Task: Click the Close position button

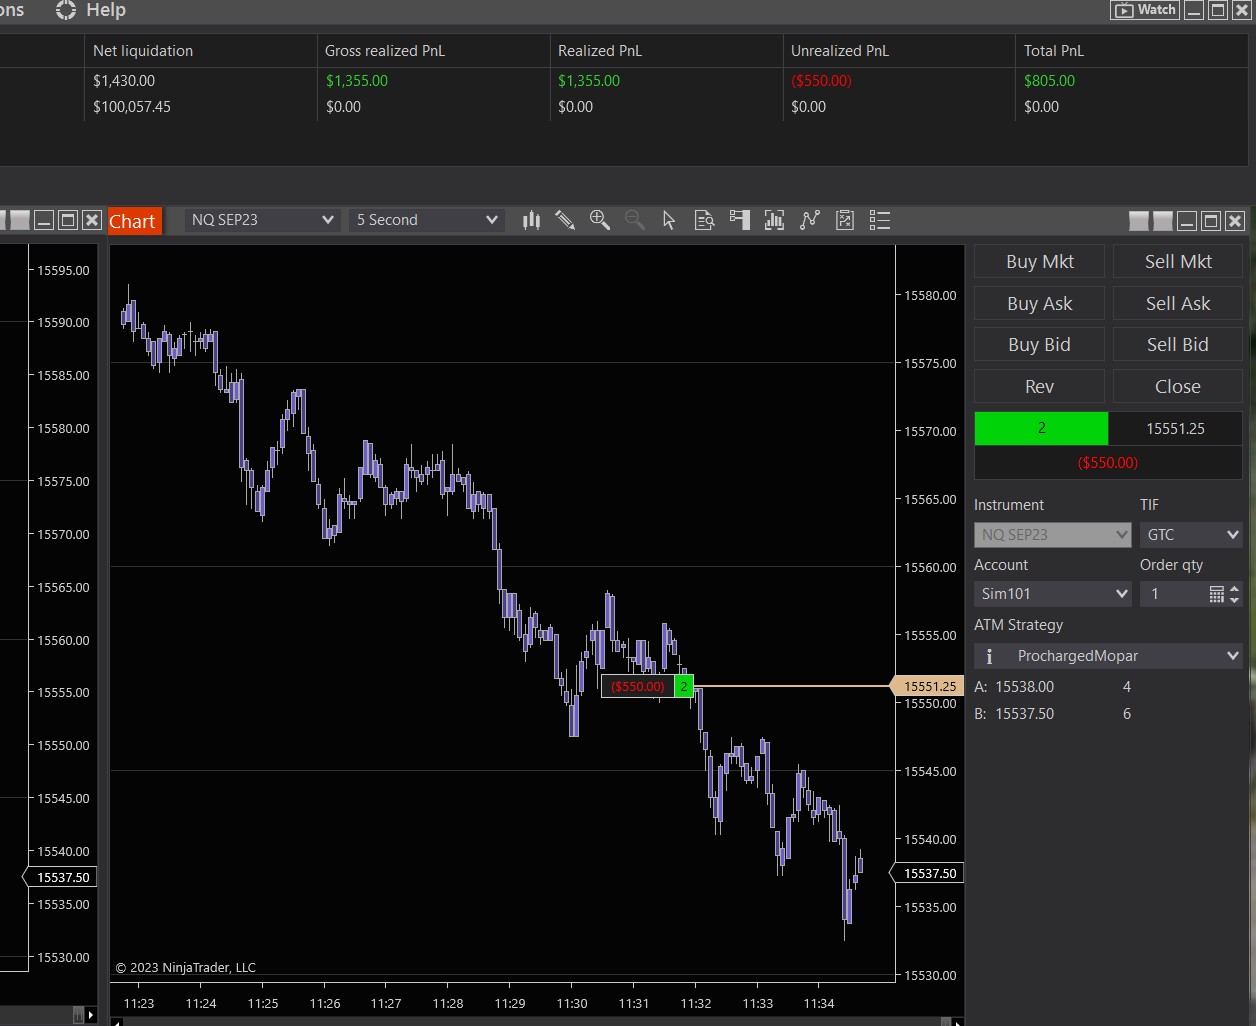Action: click(1177, 387)
